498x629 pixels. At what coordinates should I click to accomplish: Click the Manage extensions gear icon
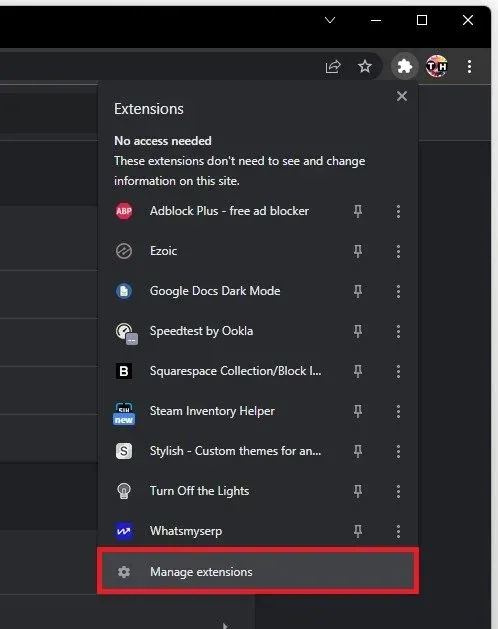tap(124, 572)
